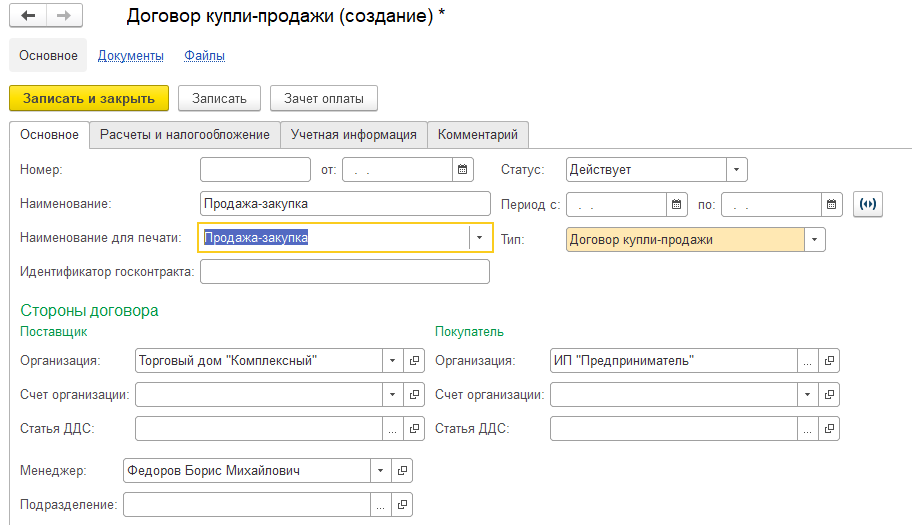The width and height of the screenshot is (912, 525).
Task: Expand Наименование для печати dropdown arrow
Action: tap(479, 238)
